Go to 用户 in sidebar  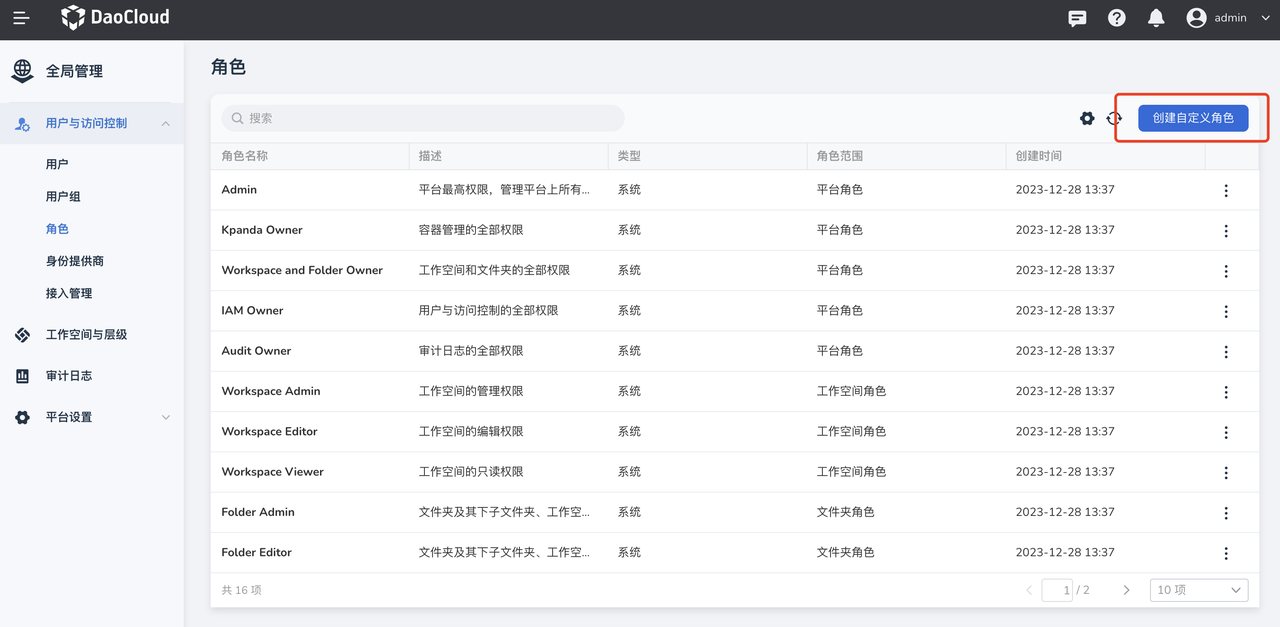pyautogui.click(x=57, y=164)
